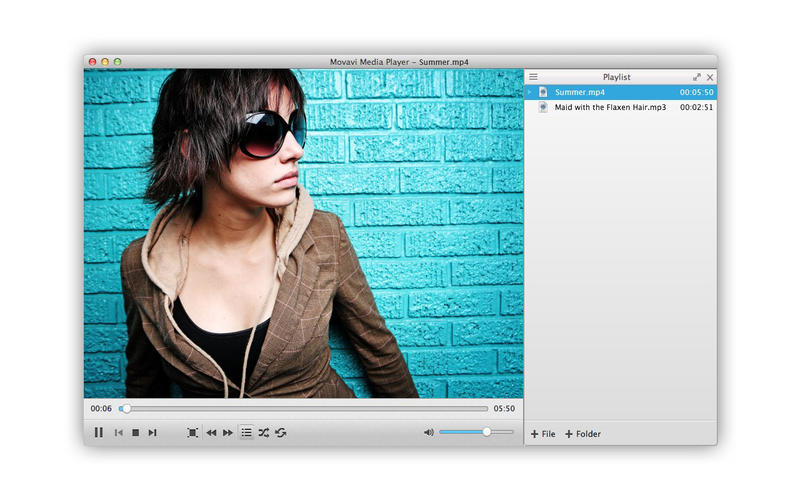800x500 pixels.
Task: Play Maid with the Flaxen Hair.mp3
Action: point(620,107)
